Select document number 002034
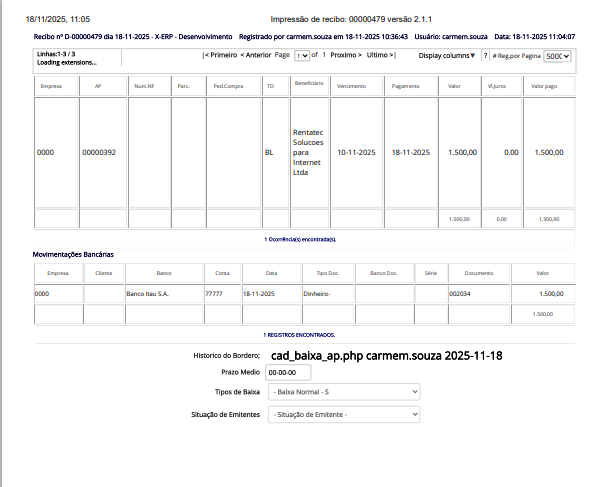605x487 pixels. click(460, 294)
